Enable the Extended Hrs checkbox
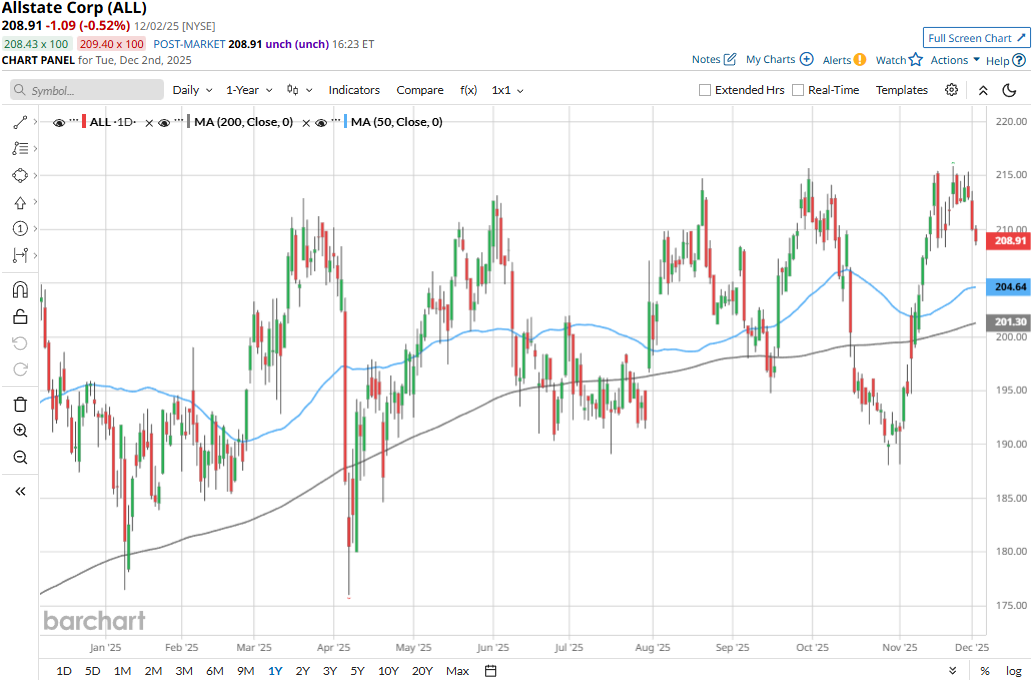The image size is (1032, 680). tap(705, 90)
